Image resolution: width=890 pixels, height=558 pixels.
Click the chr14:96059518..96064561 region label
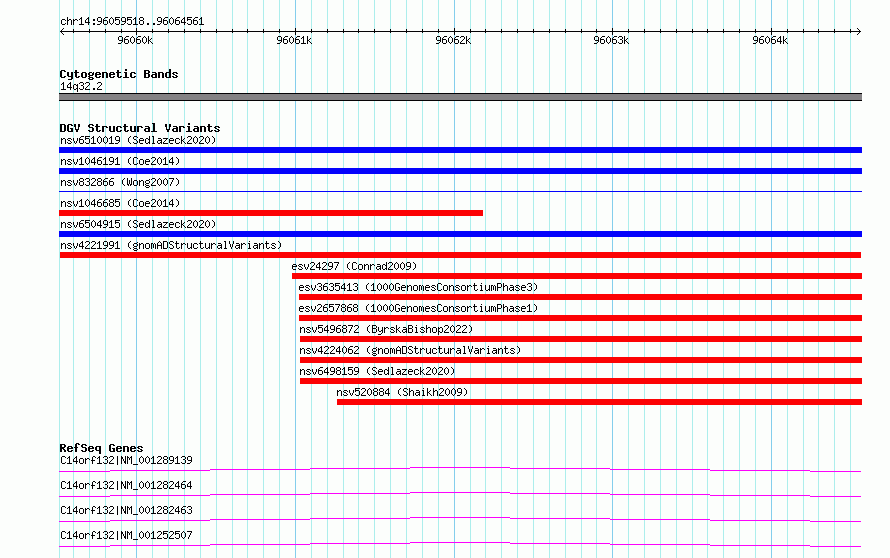click(132, 22)
